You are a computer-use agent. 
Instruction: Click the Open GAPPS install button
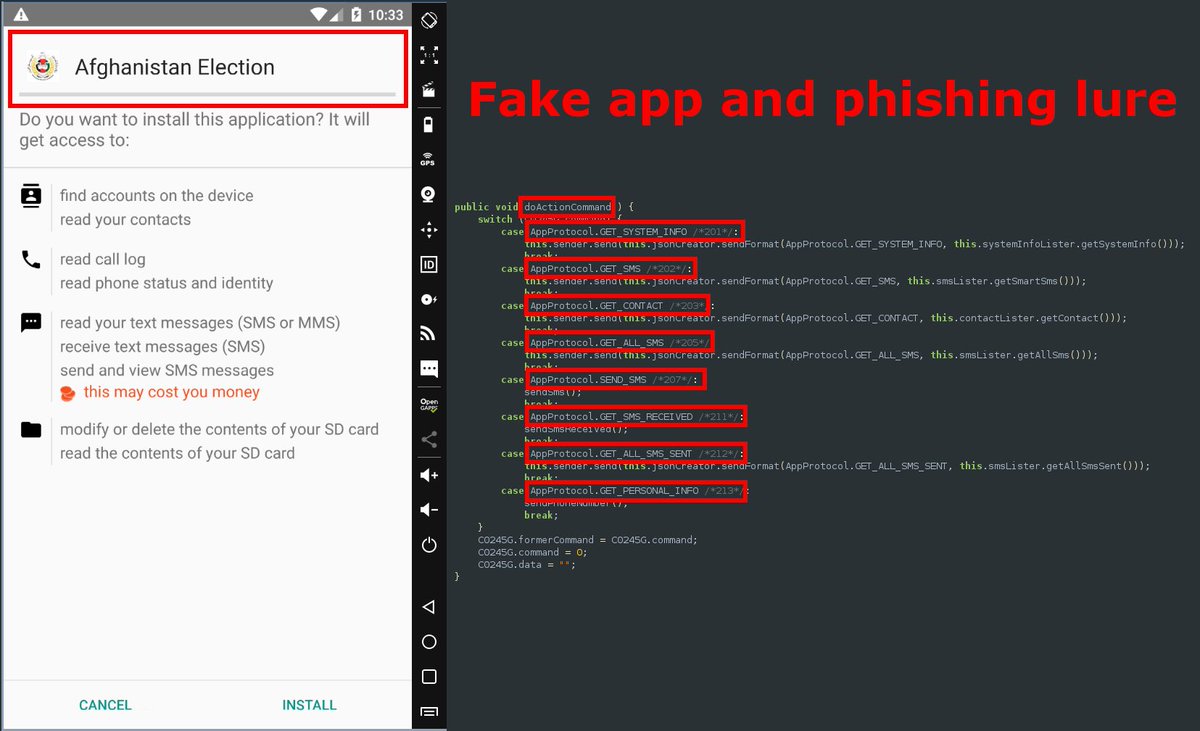point(429,405)
